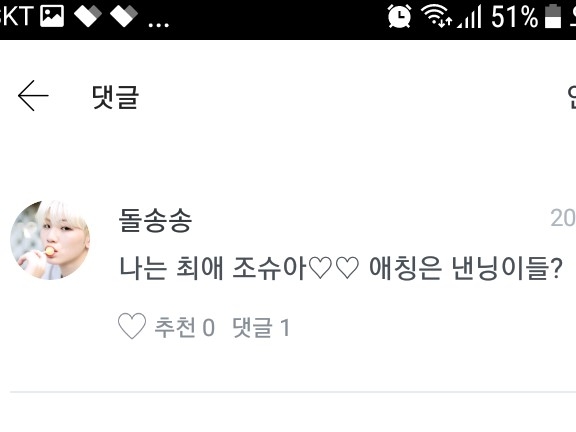The height and width of the screenshot is (432, 576).
Task: Tap the three dots overflow in status bar
Action: point(159,25)
